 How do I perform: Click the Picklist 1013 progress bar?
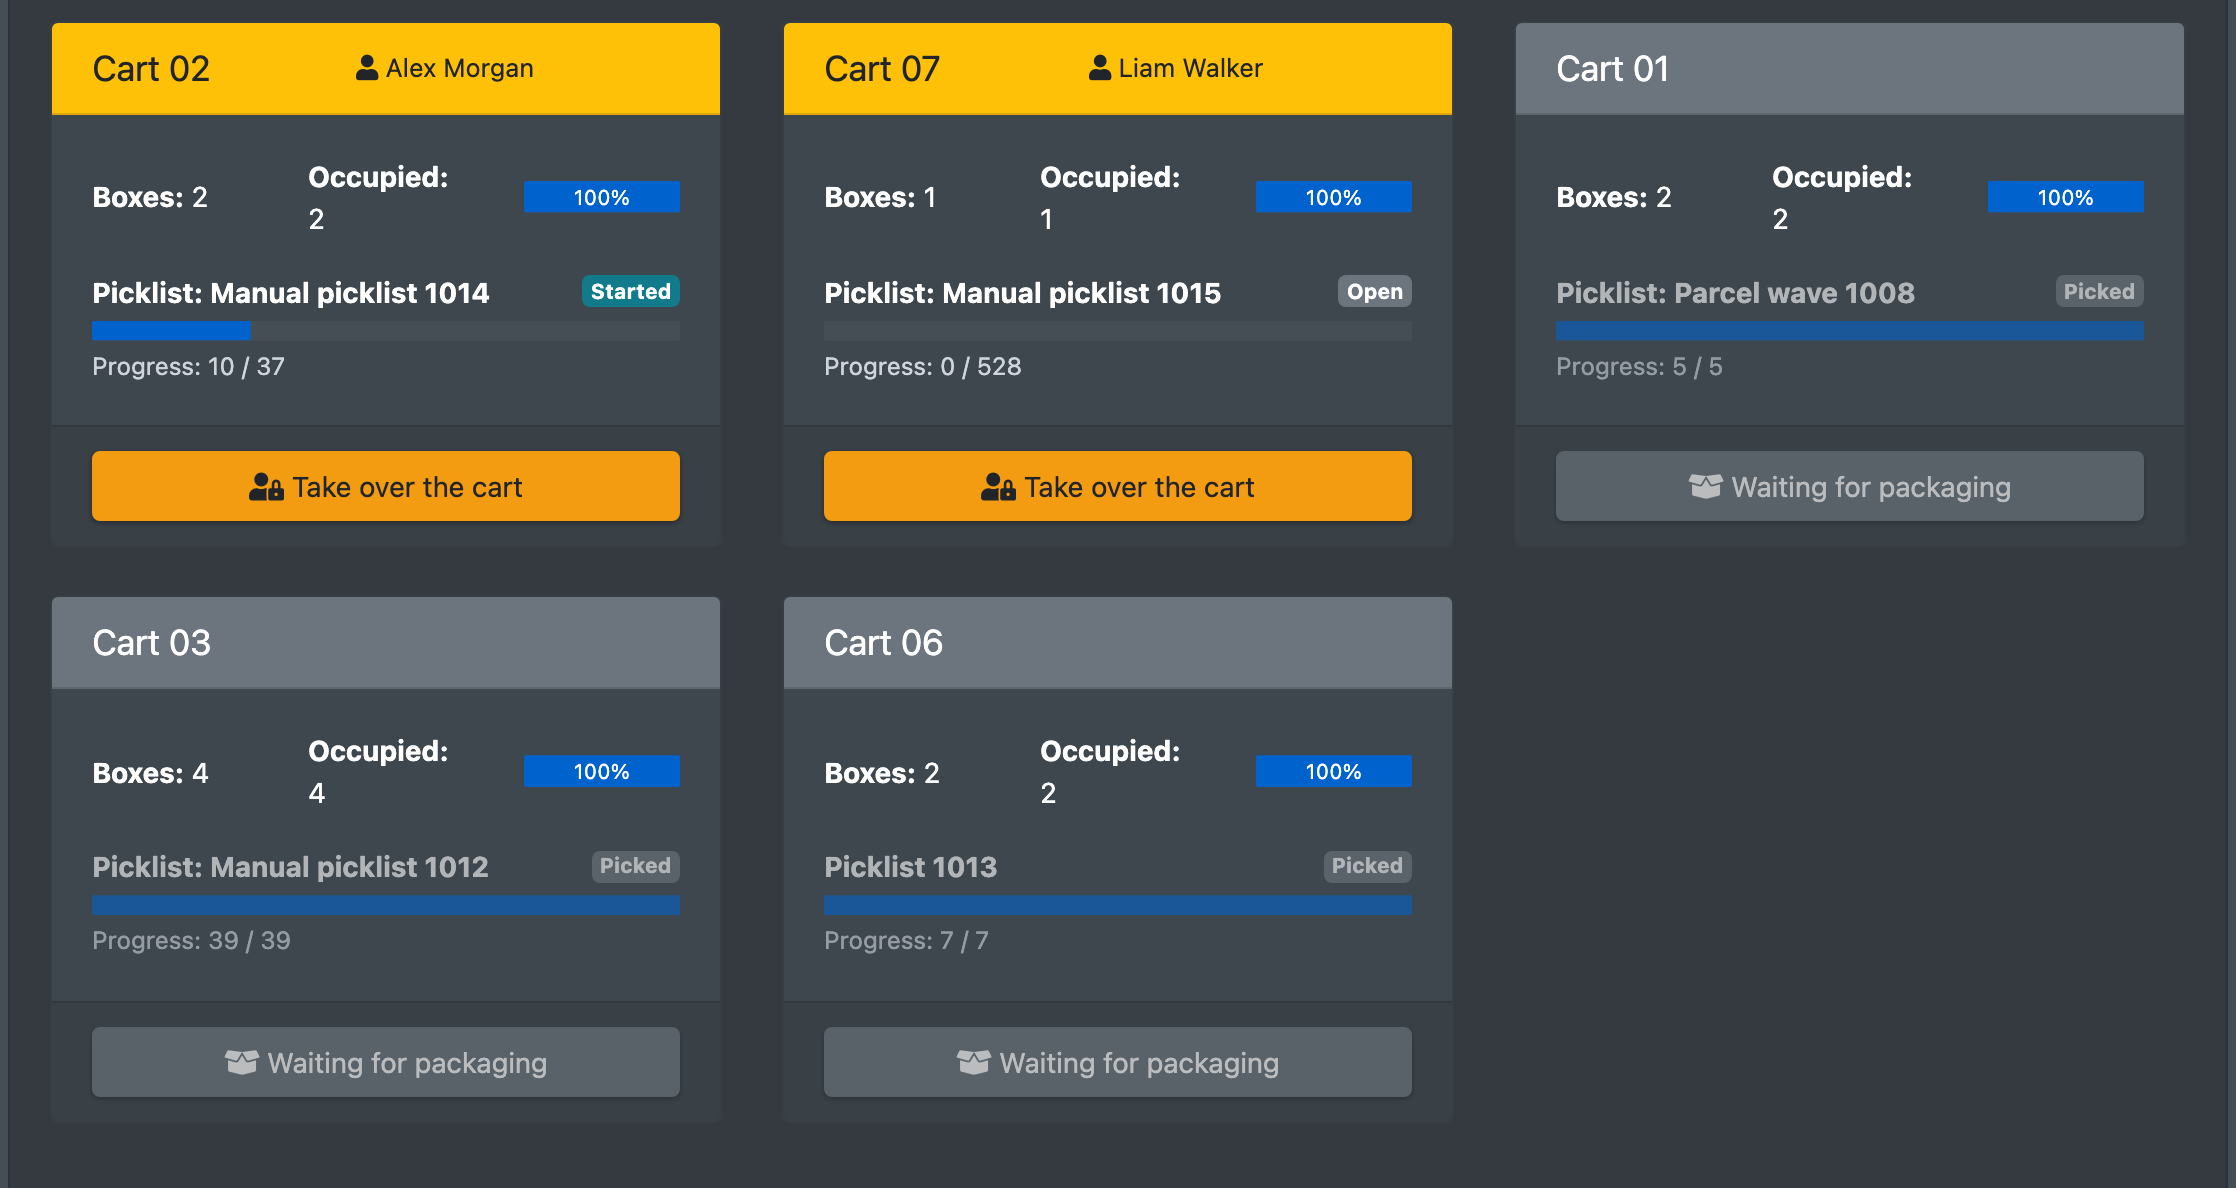pyautogui.click(x=1118, y=905)
